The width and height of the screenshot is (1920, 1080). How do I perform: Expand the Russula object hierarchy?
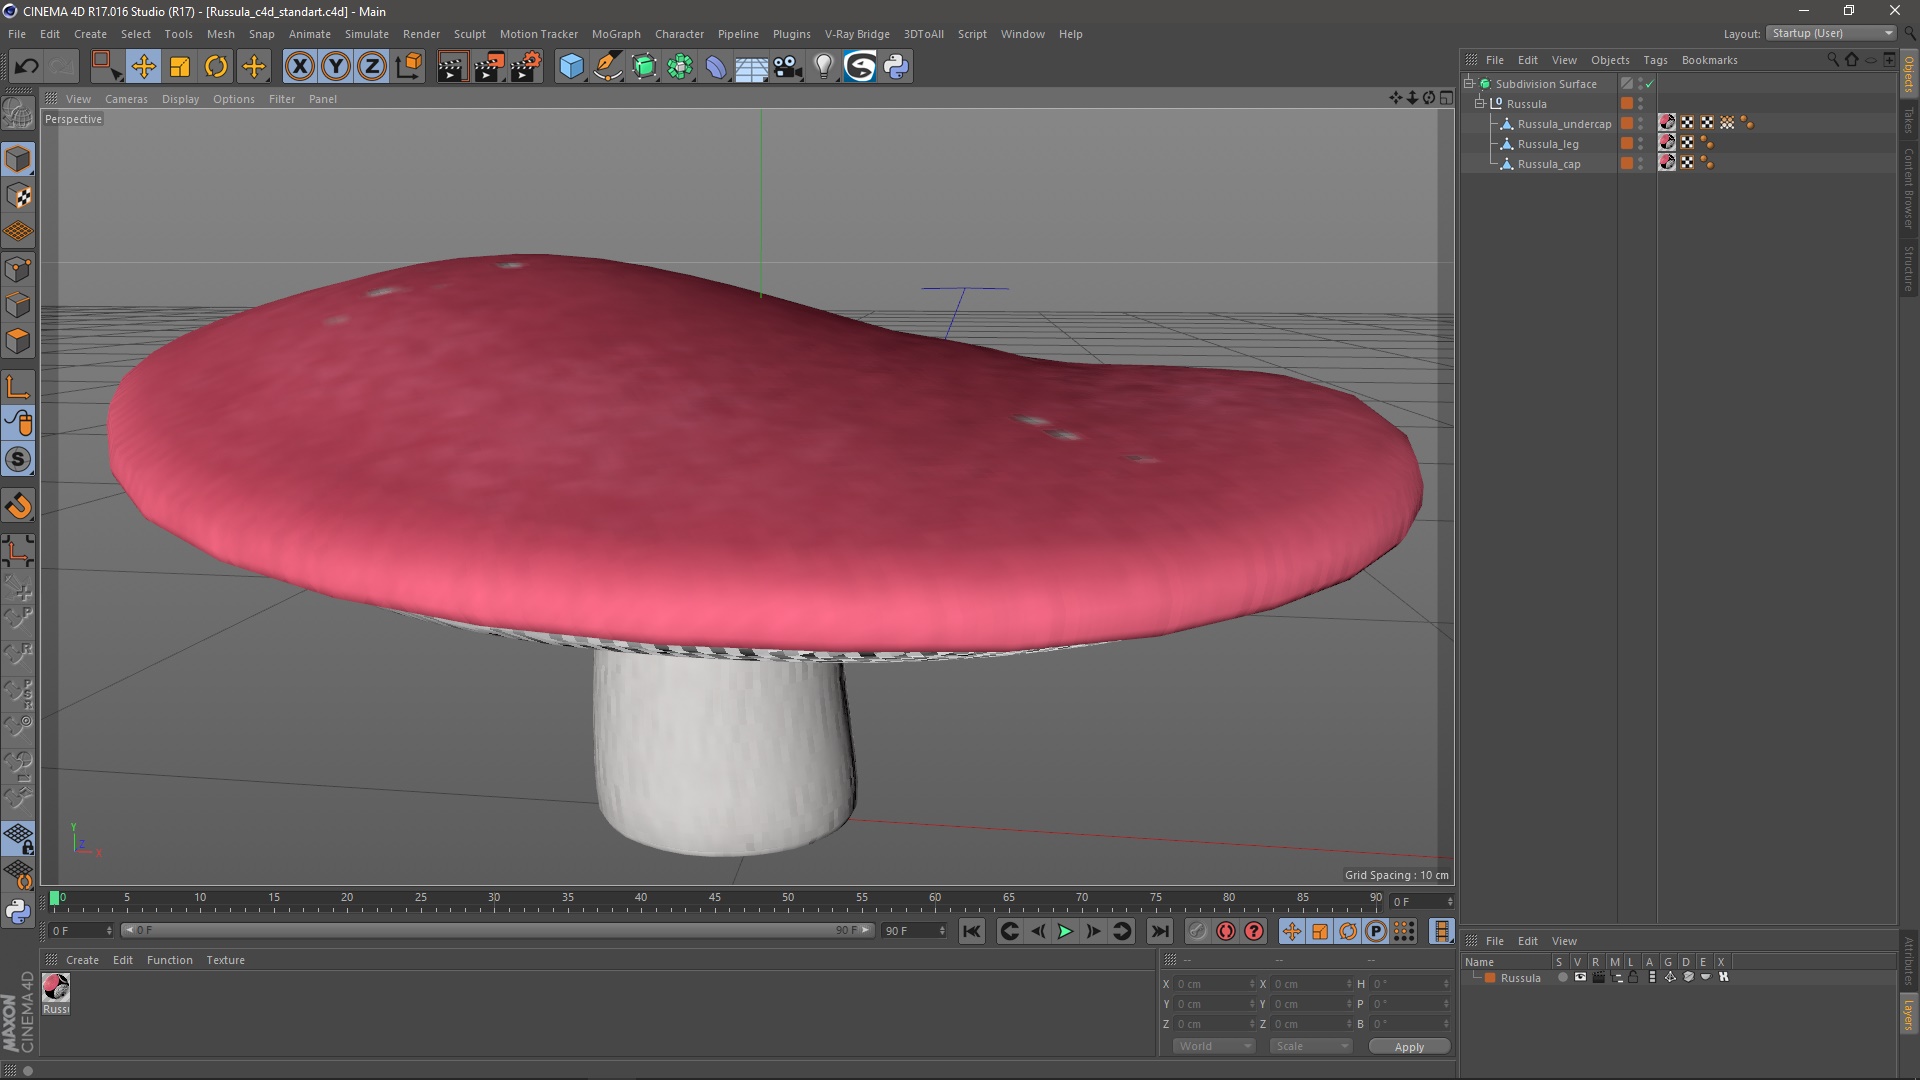click(x=1482, y=103)
